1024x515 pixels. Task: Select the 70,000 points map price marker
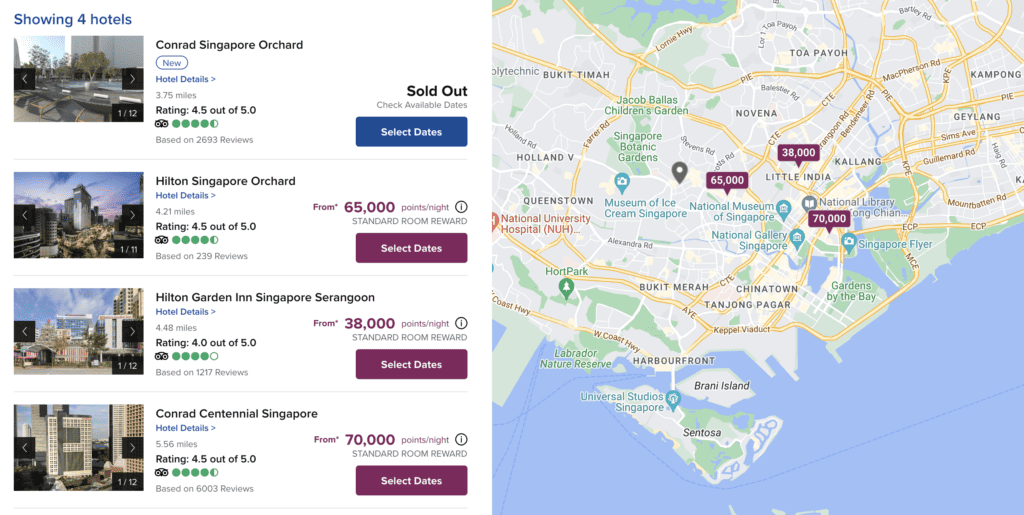829,219
